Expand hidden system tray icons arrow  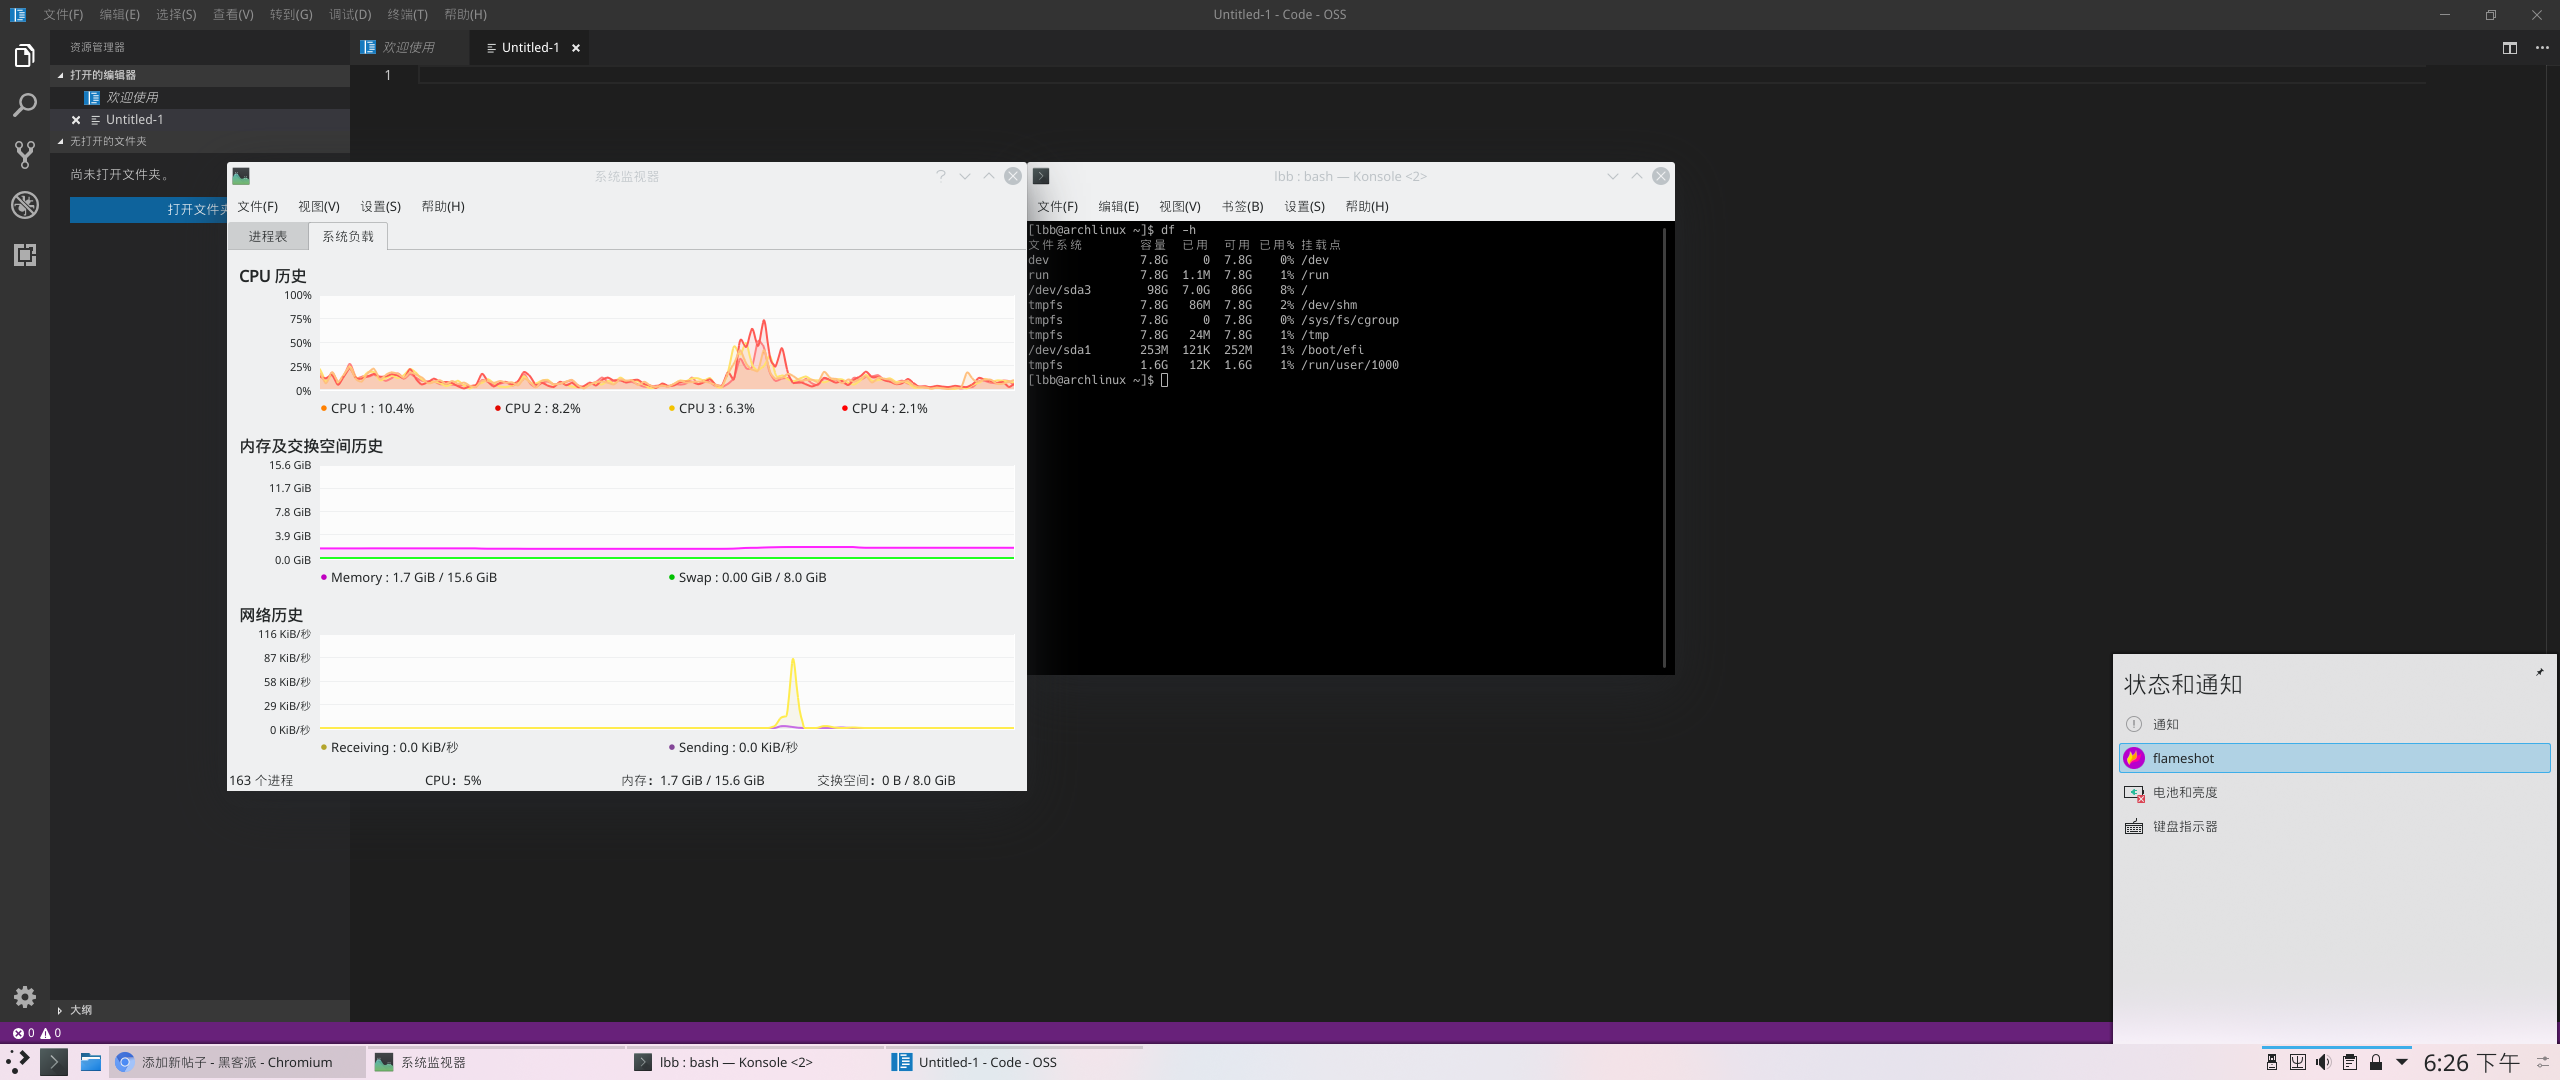point(2401,1062)
